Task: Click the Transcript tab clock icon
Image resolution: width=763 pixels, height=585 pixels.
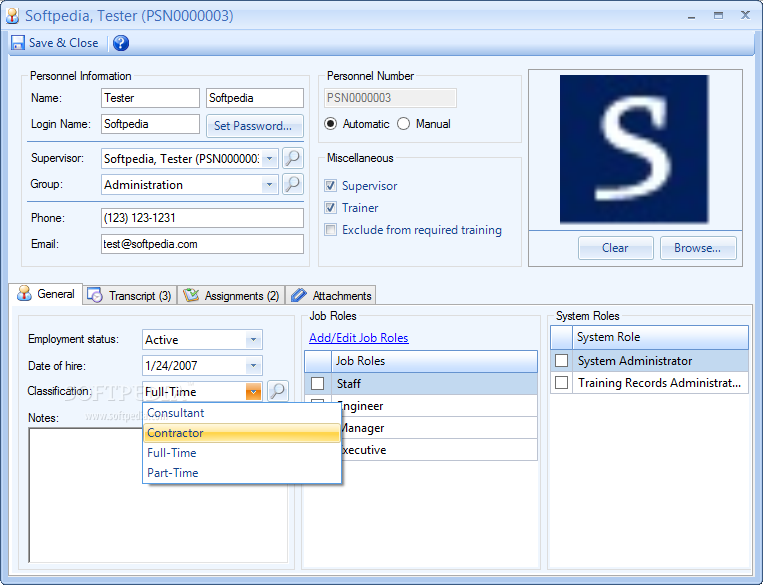Action: pos(94,295)
